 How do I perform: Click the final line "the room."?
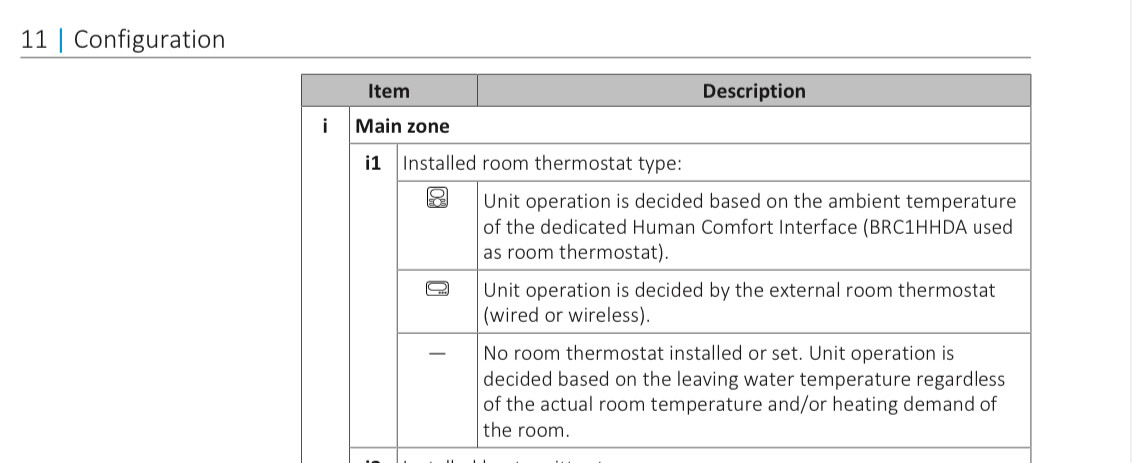(526, 430)
